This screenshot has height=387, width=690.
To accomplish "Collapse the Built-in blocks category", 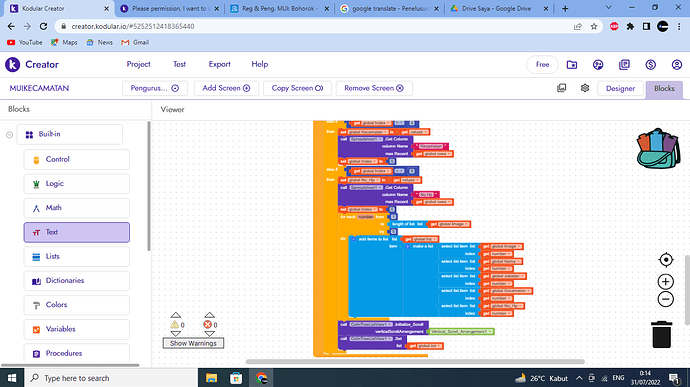I will (x=9, y=135).
